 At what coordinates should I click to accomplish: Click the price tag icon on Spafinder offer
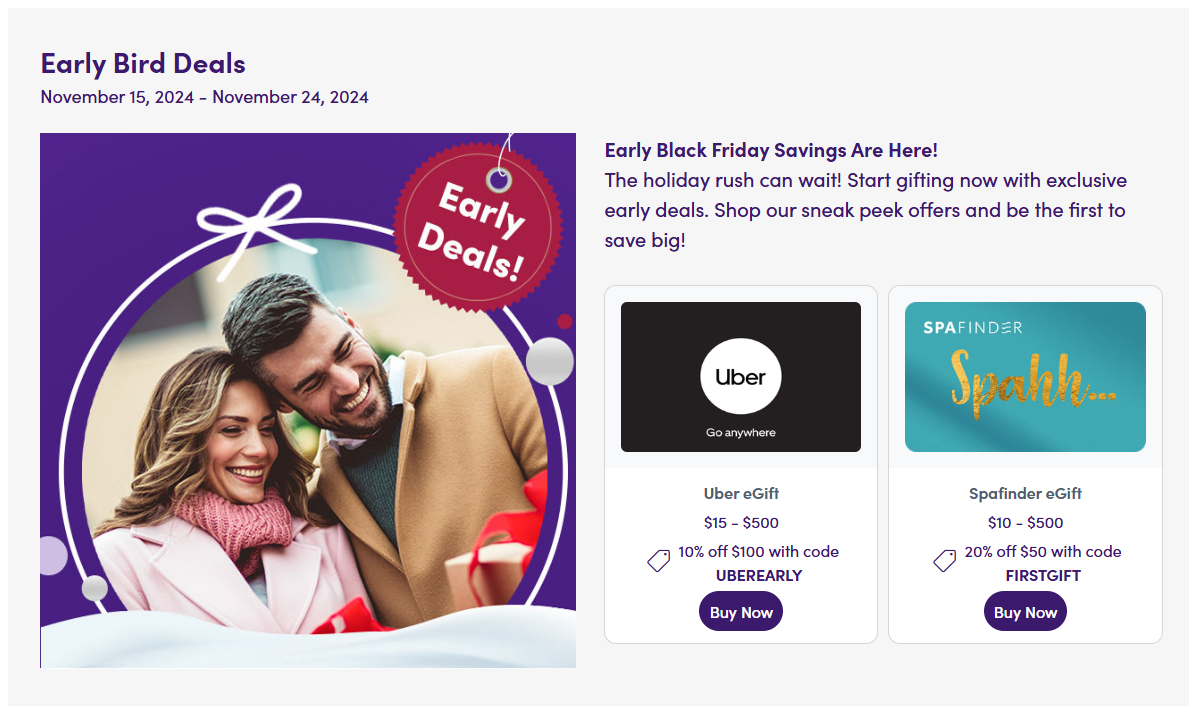tap(944, 561)
